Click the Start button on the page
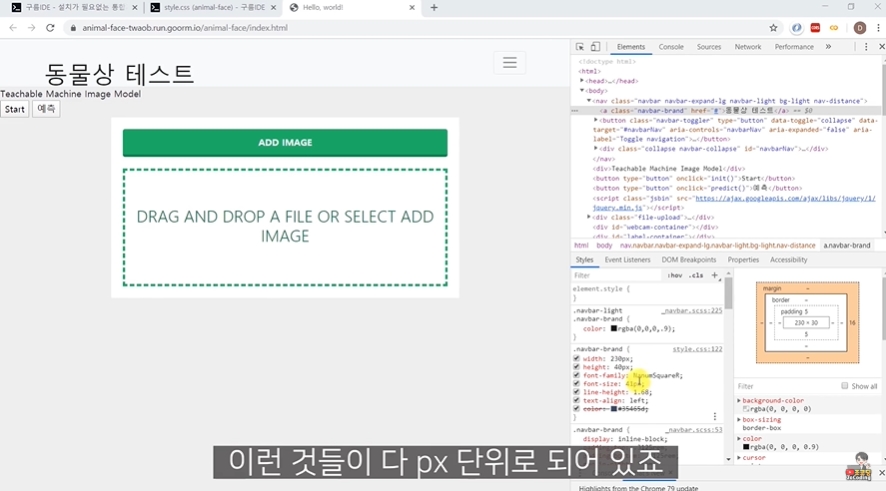Screen dimensions: 886x491 15,109
